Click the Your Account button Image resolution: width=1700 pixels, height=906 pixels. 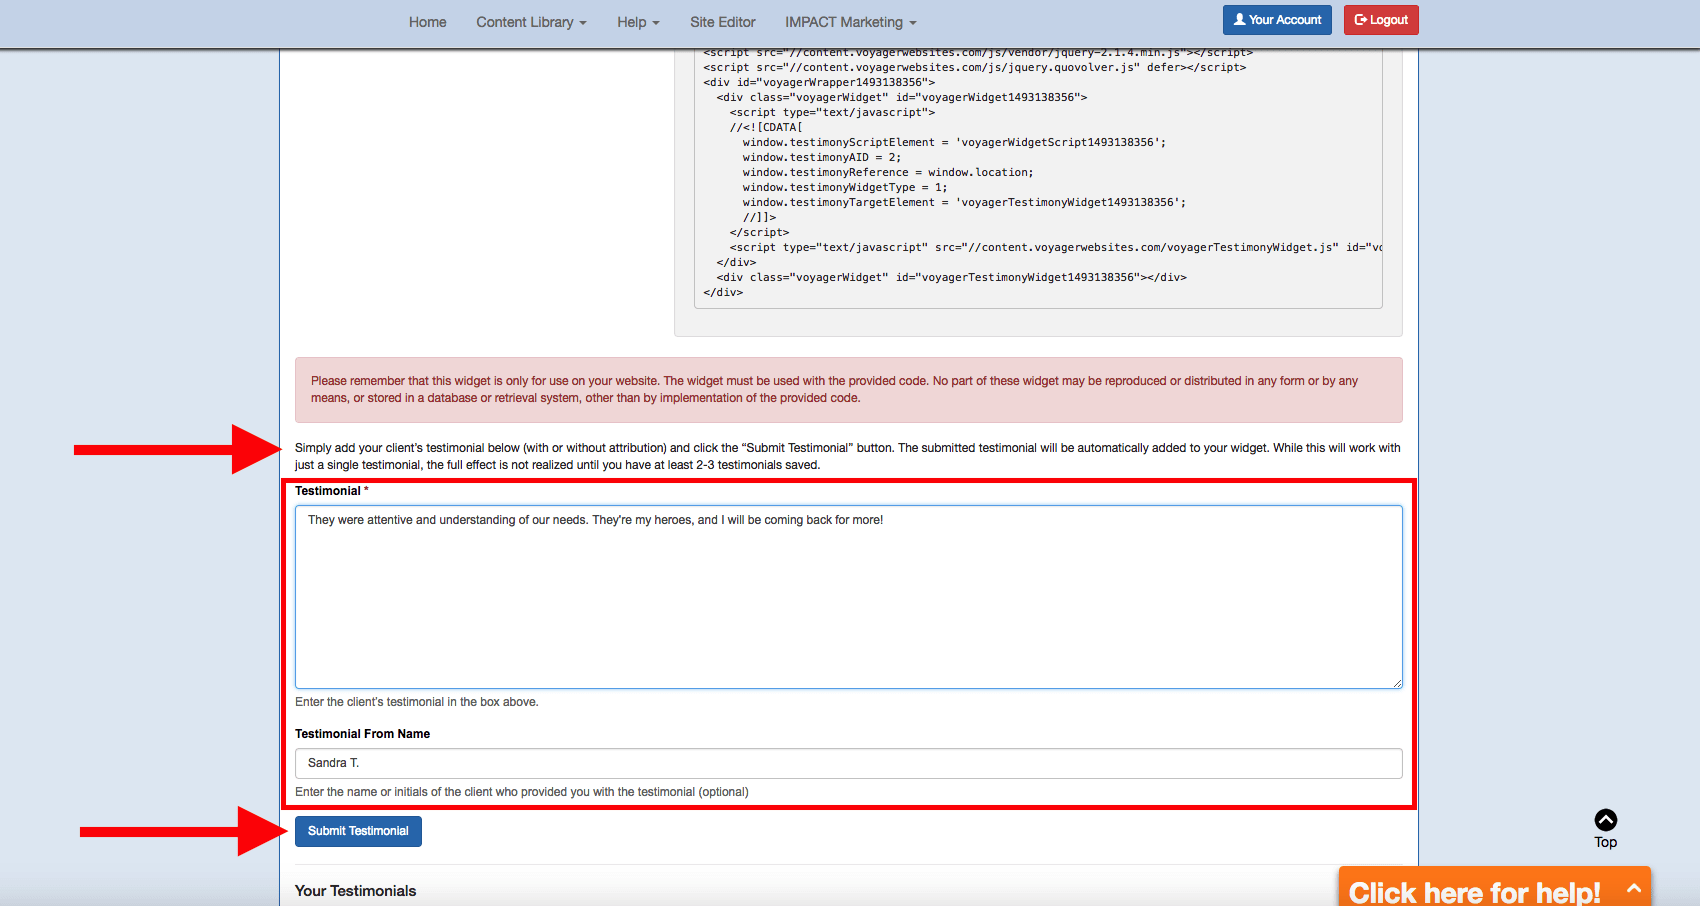click(x=1277, y=20)
